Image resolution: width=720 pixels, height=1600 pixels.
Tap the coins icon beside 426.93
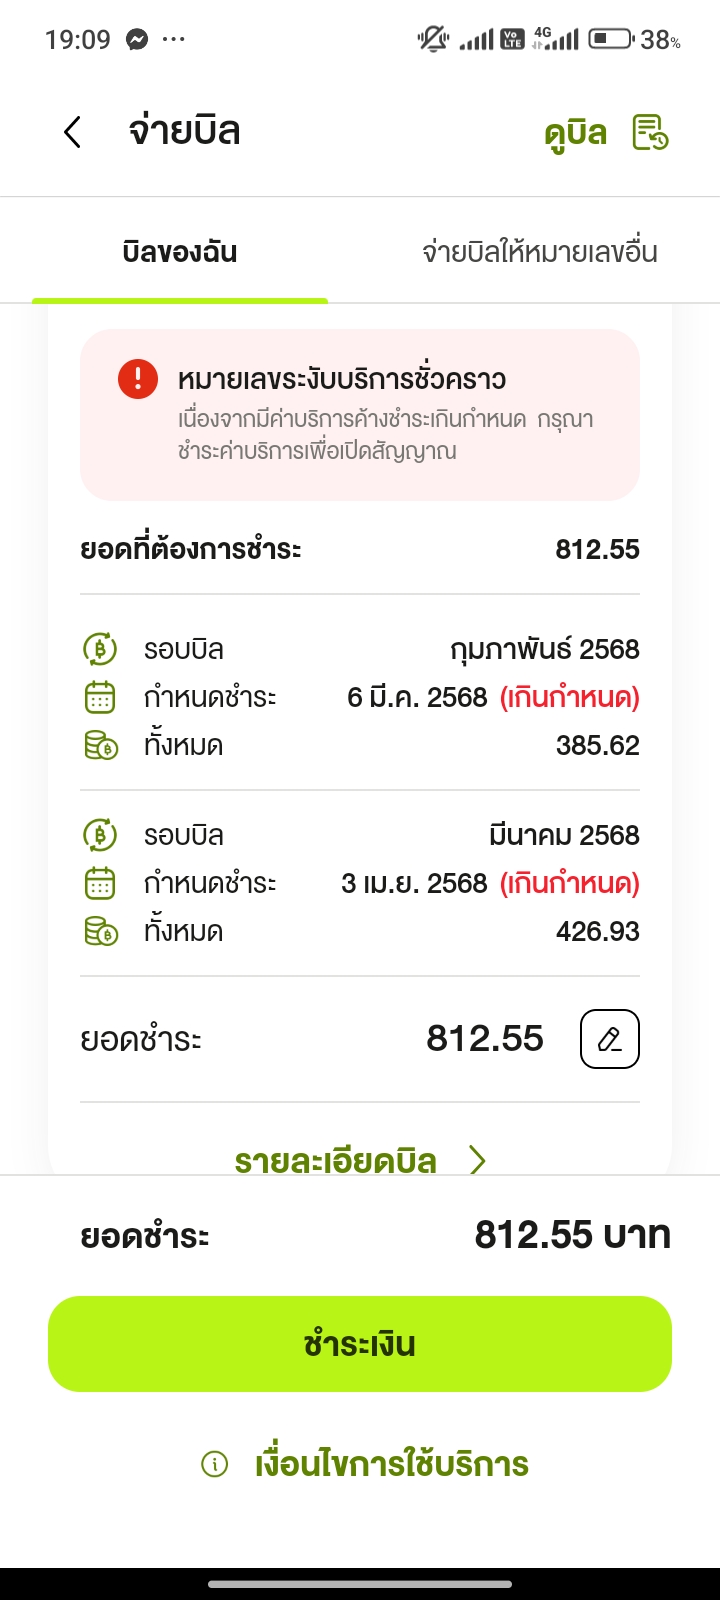tap(100, 931)
